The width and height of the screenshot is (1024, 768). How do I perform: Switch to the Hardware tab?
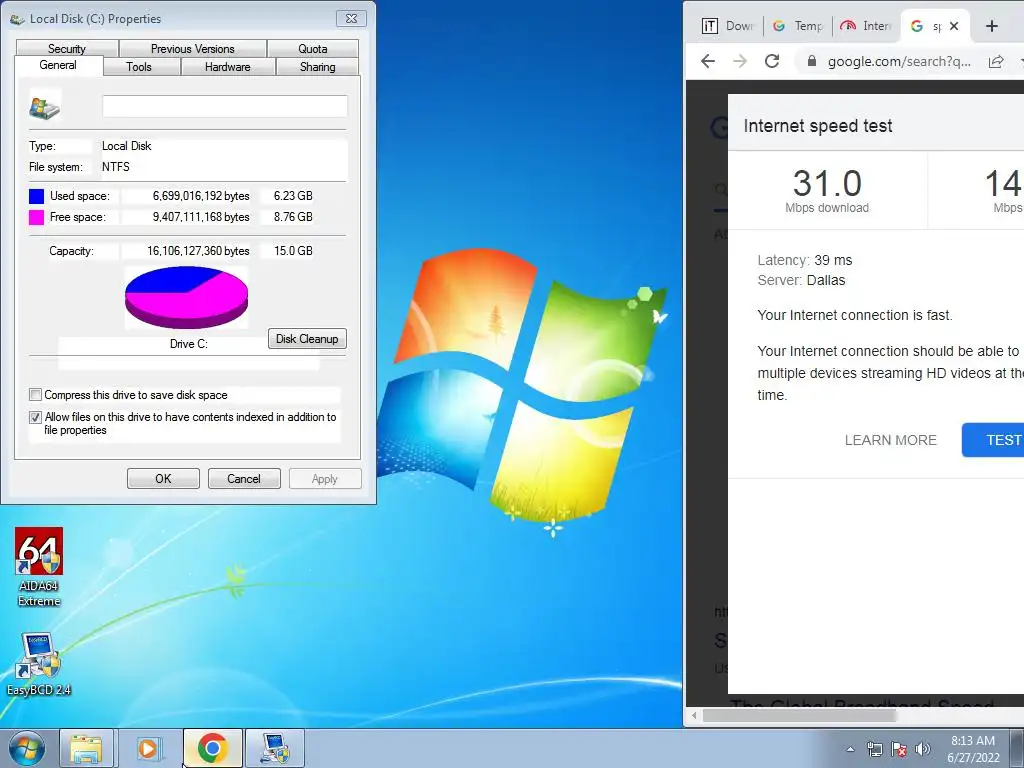(227, 67)
